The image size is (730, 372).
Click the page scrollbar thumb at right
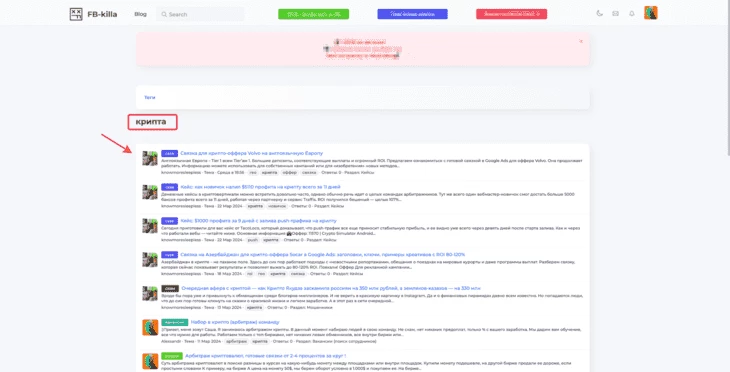click(728, 78)
